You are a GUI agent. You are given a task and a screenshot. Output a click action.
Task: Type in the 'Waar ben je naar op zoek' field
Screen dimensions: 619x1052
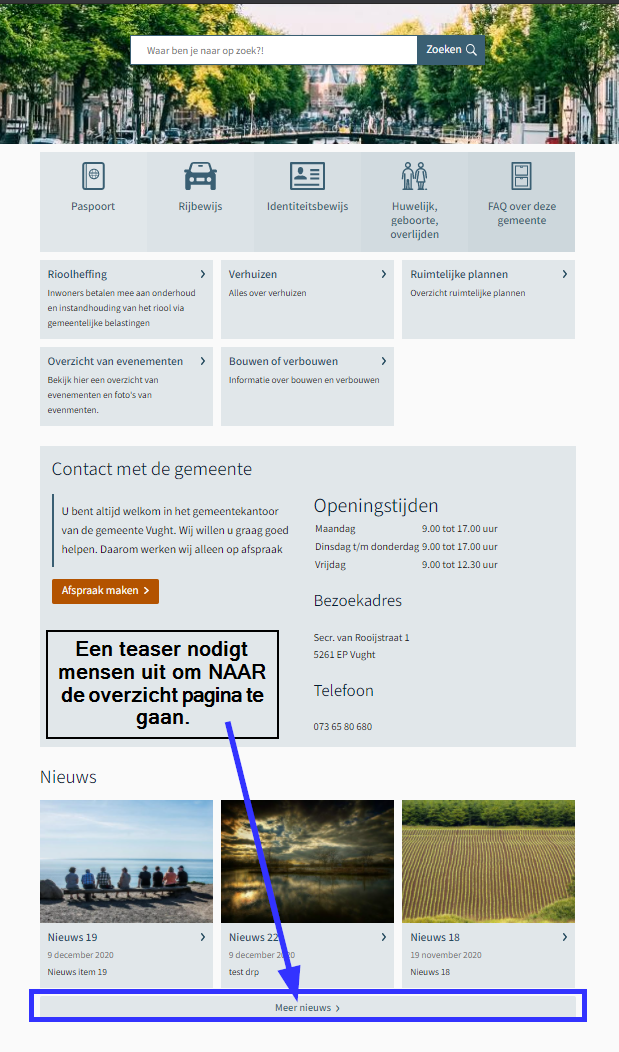(273, 50)
